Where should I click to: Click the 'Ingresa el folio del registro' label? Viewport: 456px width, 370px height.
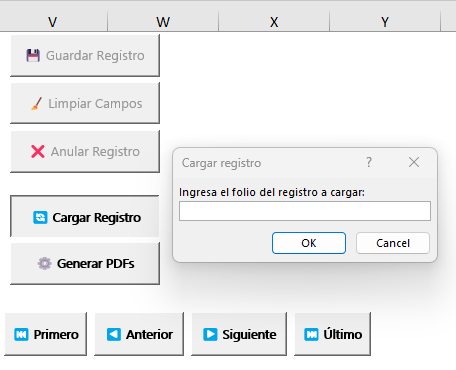point(272,192)
